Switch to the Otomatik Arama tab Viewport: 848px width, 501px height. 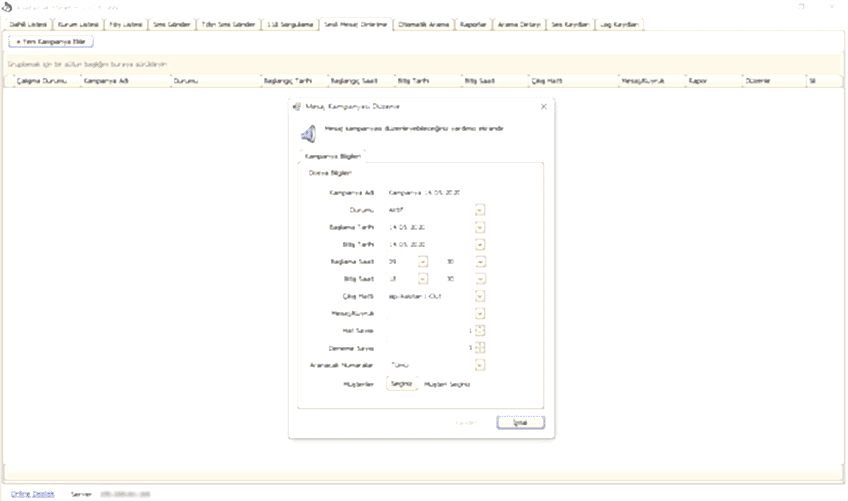click(x=424, y=23)
